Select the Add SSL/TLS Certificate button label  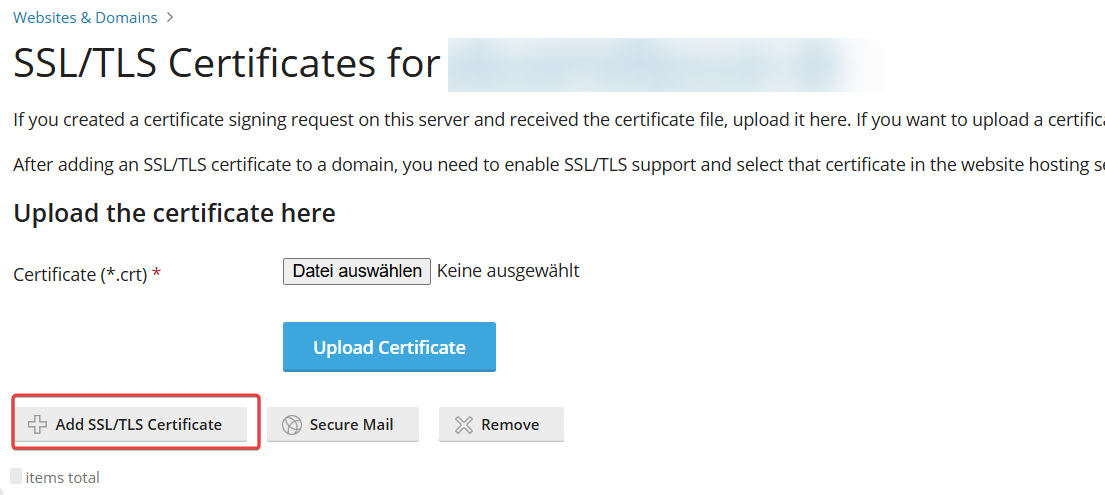pos(139,424)
